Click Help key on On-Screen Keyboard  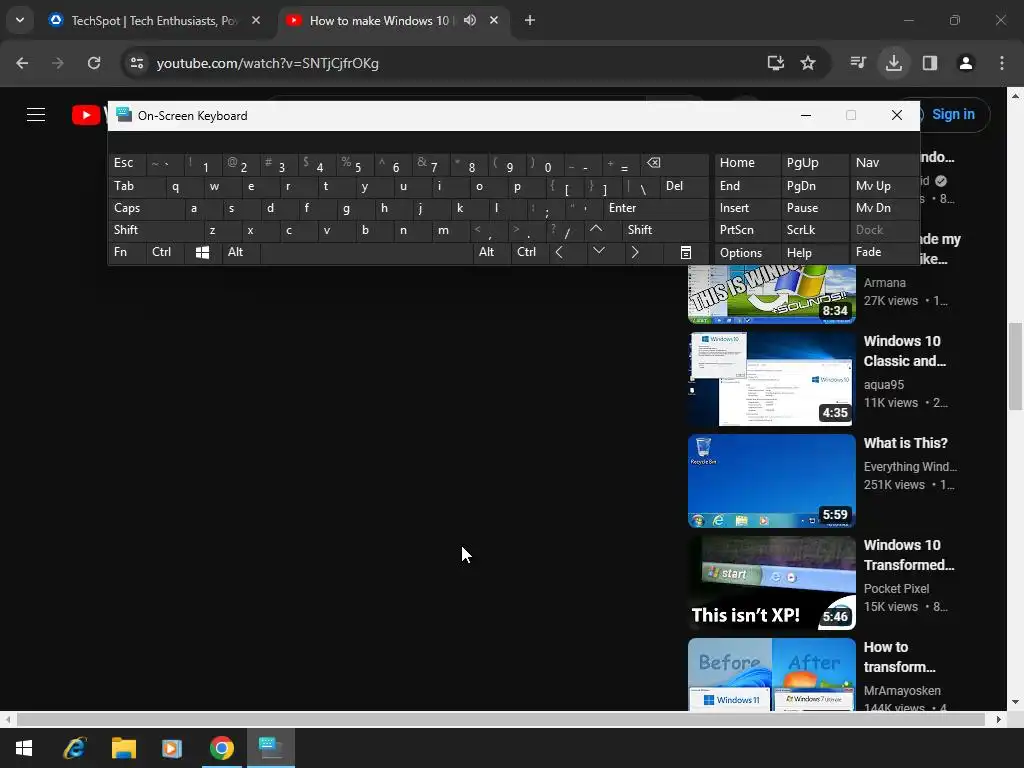[815, 253]
